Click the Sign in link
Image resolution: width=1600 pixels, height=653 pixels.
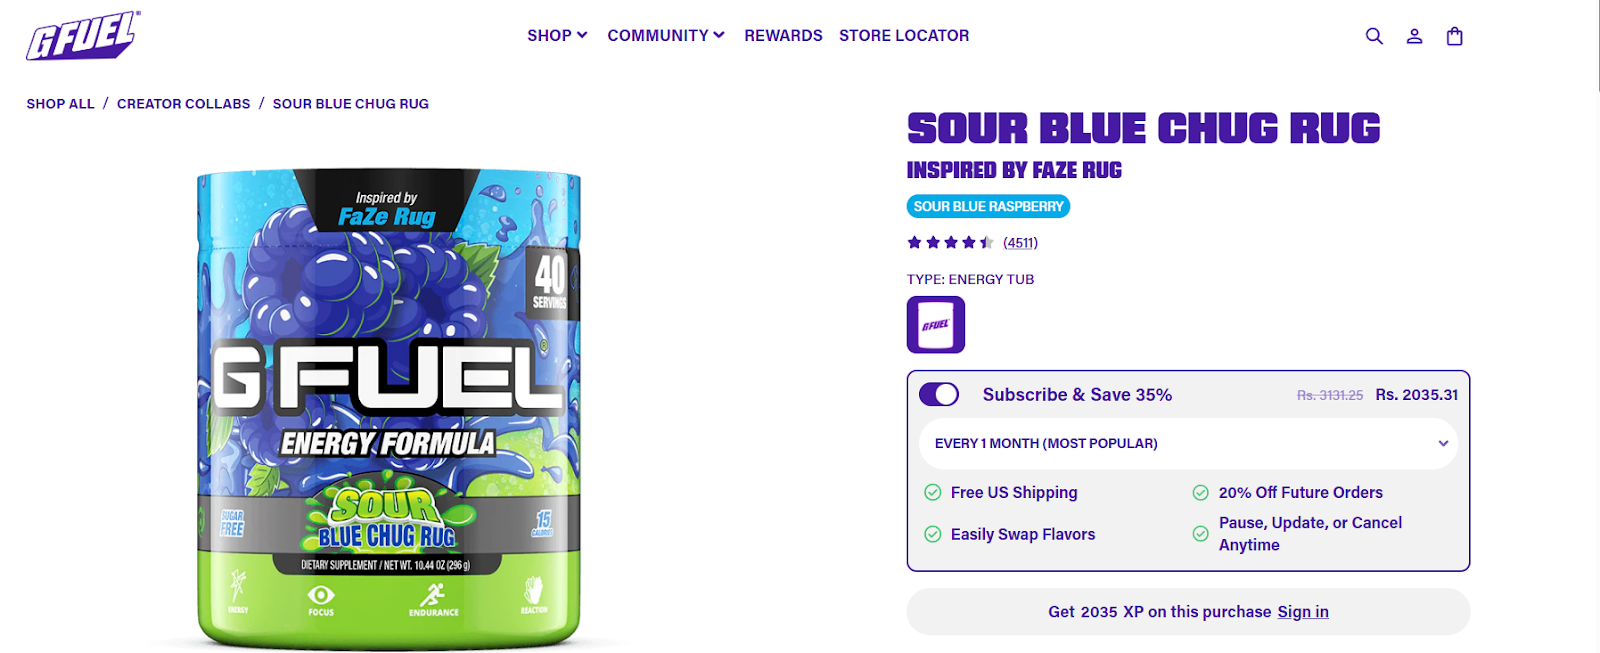(1303, 612)
